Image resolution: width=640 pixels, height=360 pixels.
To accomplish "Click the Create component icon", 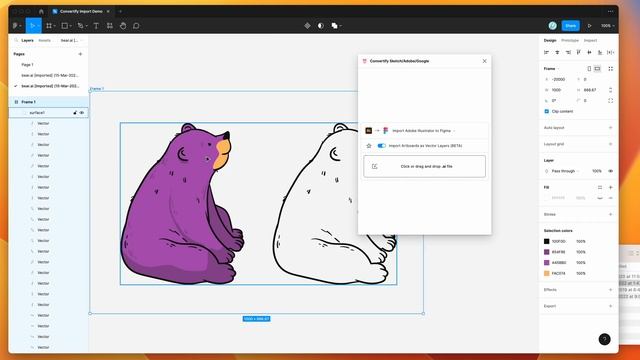I will (307, 26).
